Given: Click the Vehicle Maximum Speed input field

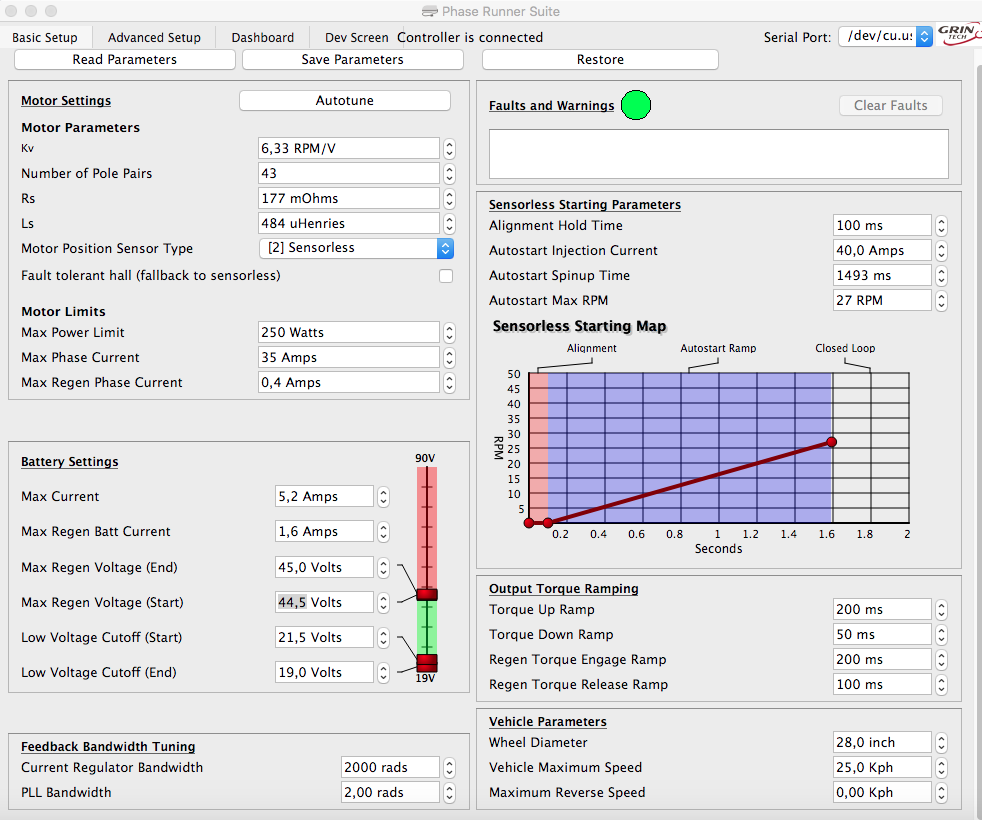Looking at the screenshot, I should coord(881,767).
